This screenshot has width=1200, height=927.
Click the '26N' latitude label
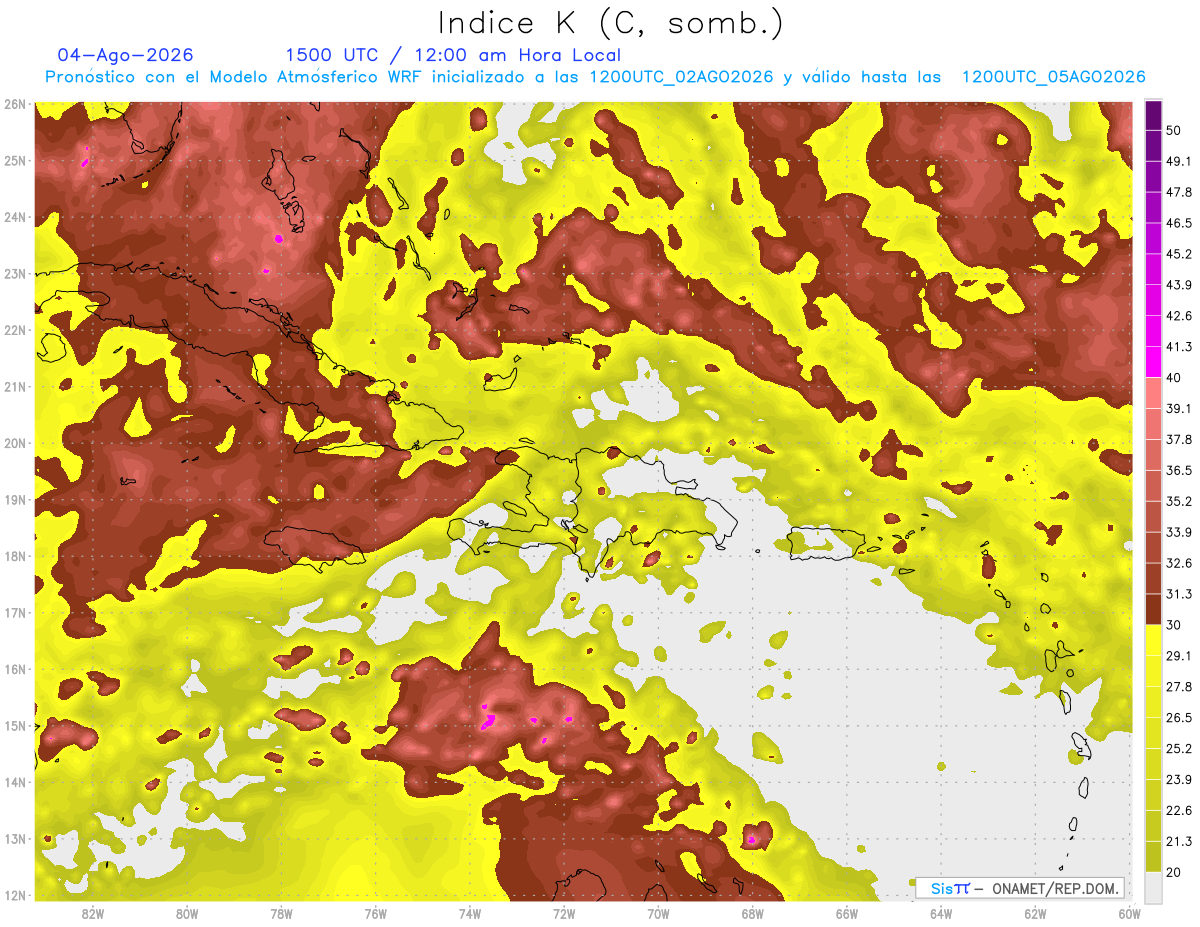[x=14, y=104]
